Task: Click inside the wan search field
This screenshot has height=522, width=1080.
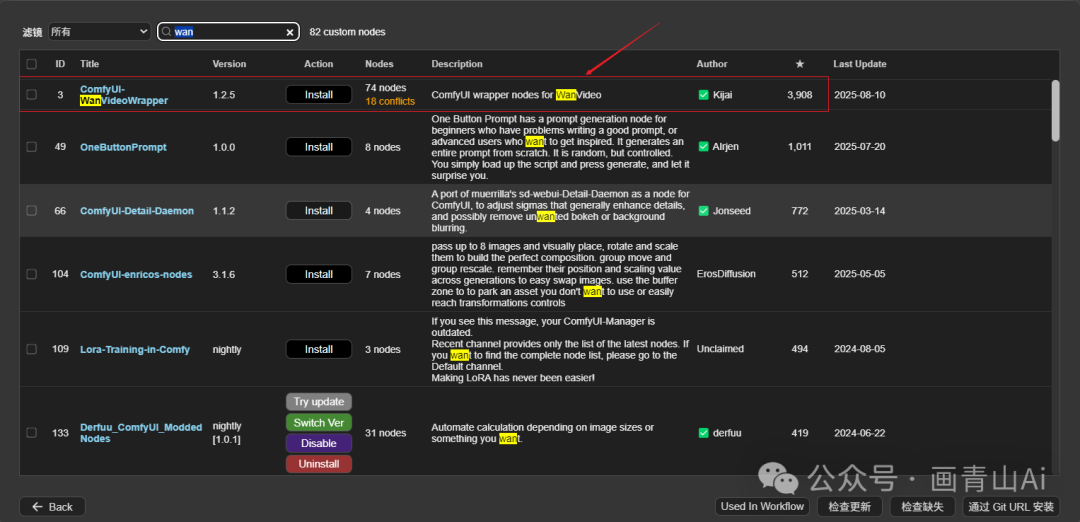Action: point(227,32)
